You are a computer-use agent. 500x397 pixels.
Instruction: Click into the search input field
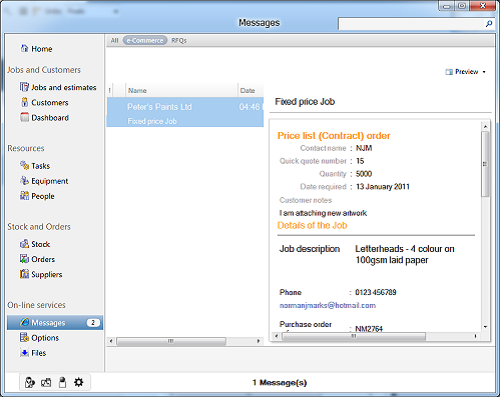click(411, 24)
